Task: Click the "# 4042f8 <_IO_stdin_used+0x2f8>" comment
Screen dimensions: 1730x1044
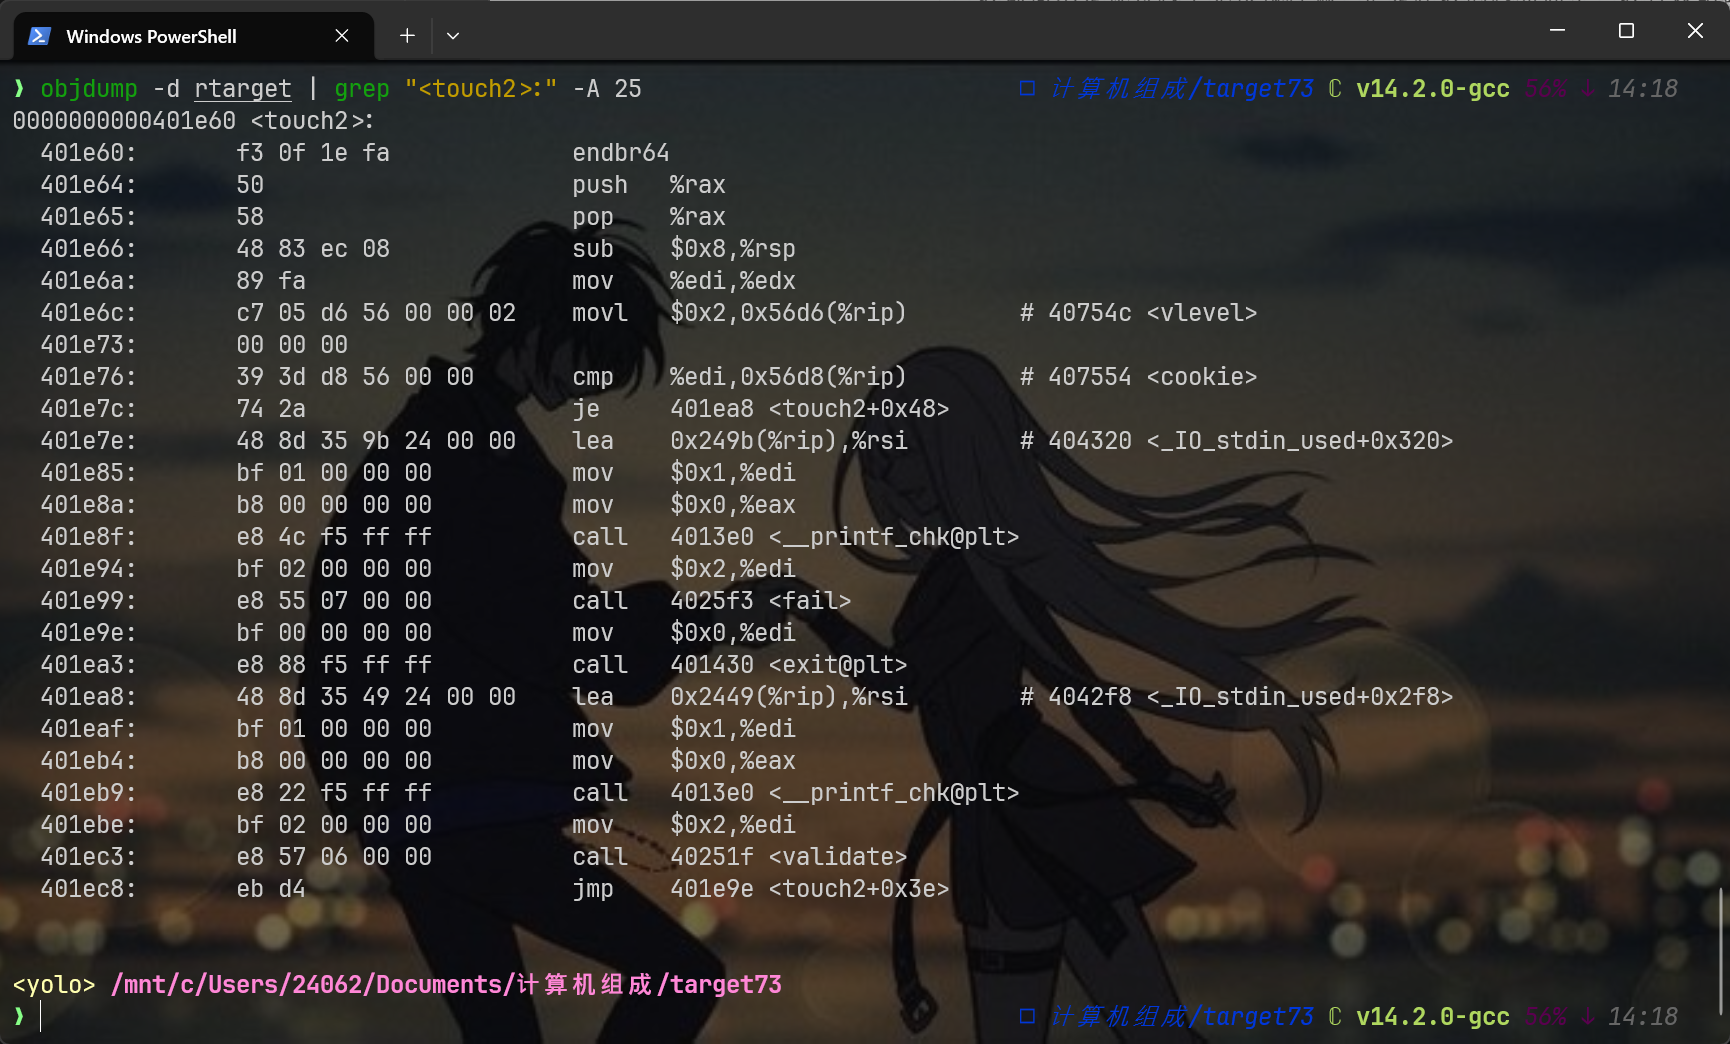Action: pyautogui.click(x=1236, y=697)
